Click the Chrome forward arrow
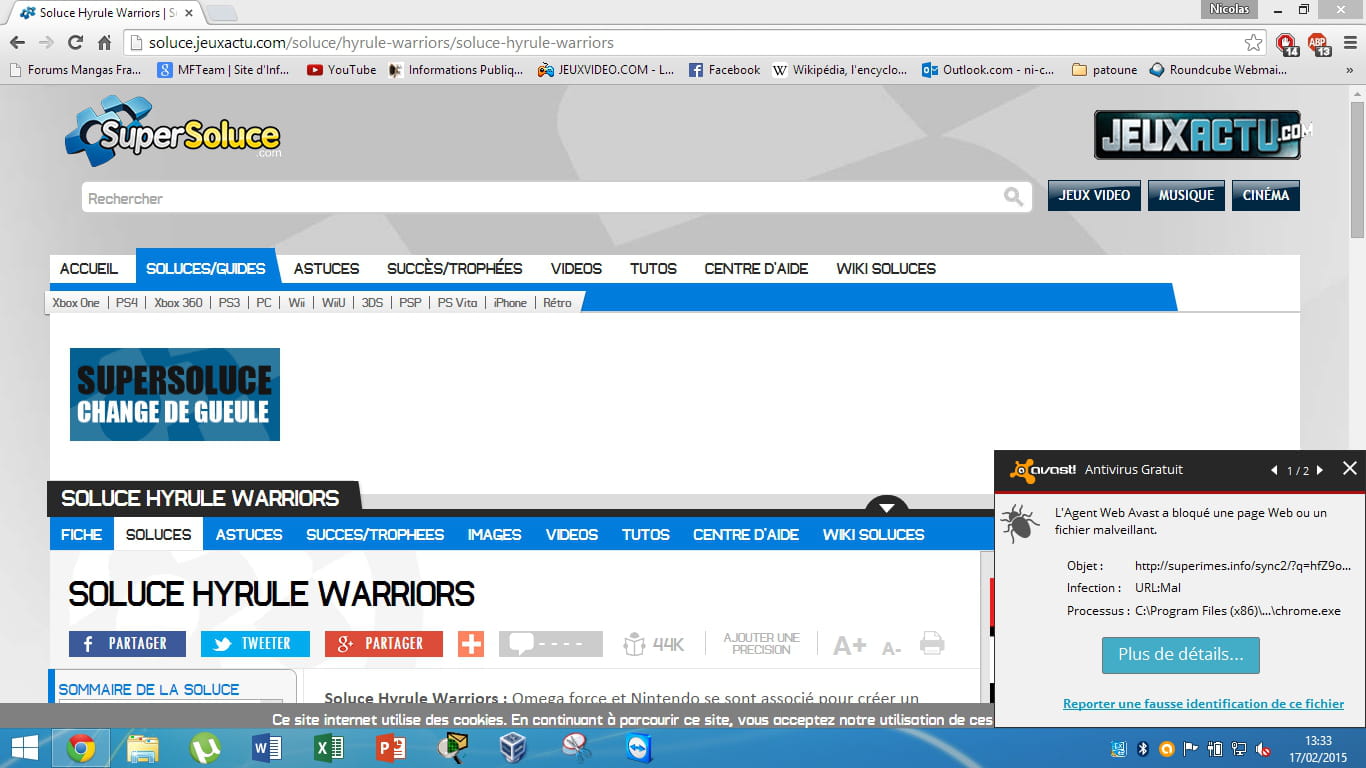This screenshot has width=1366, height=768. 46,43
